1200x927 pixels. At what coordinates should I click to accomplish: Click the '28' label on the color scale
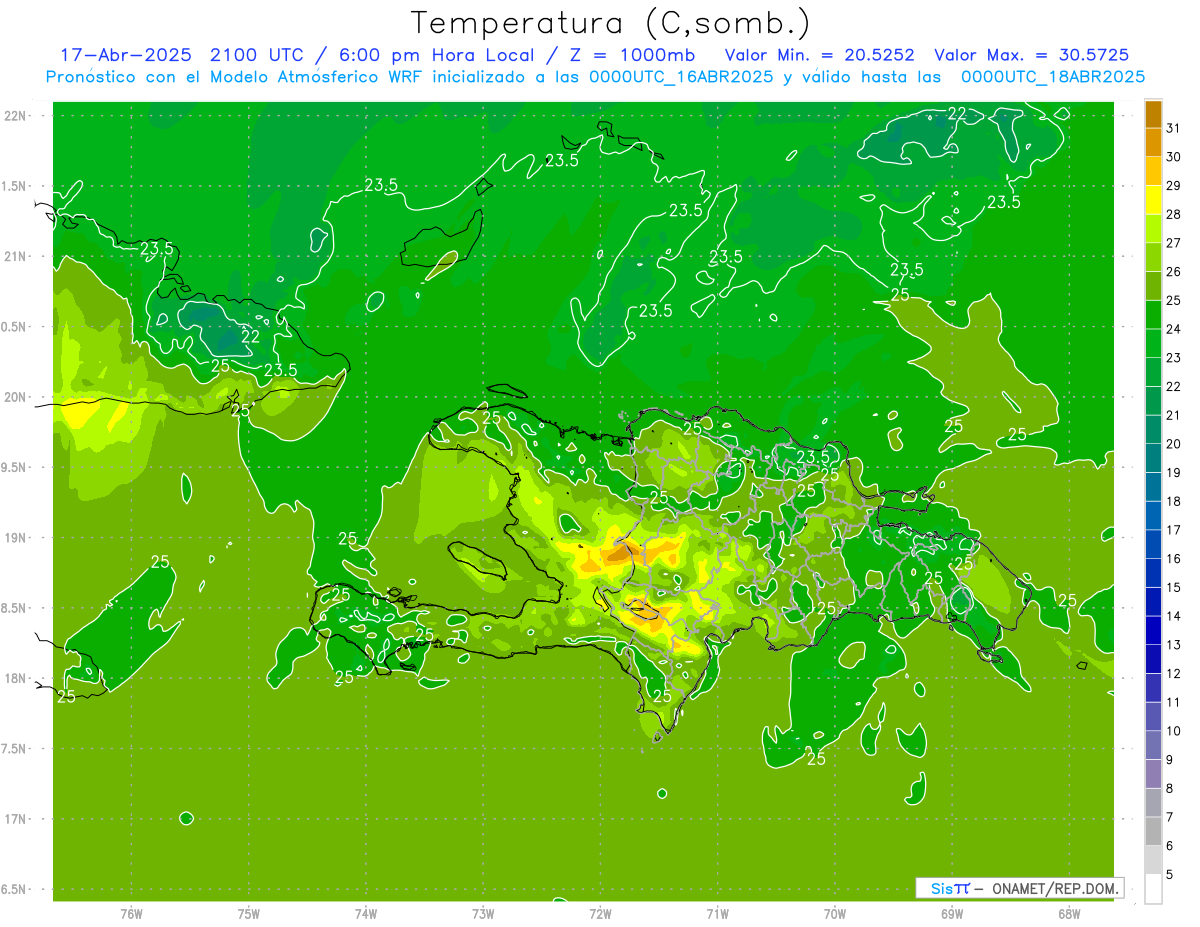1174,214
